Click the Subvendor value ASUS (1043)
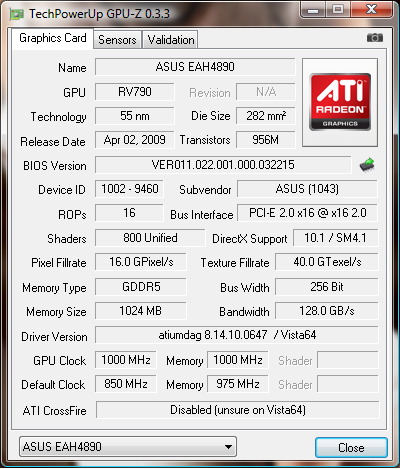The width and height of the screenshot is (400, 469). point(307,189)
